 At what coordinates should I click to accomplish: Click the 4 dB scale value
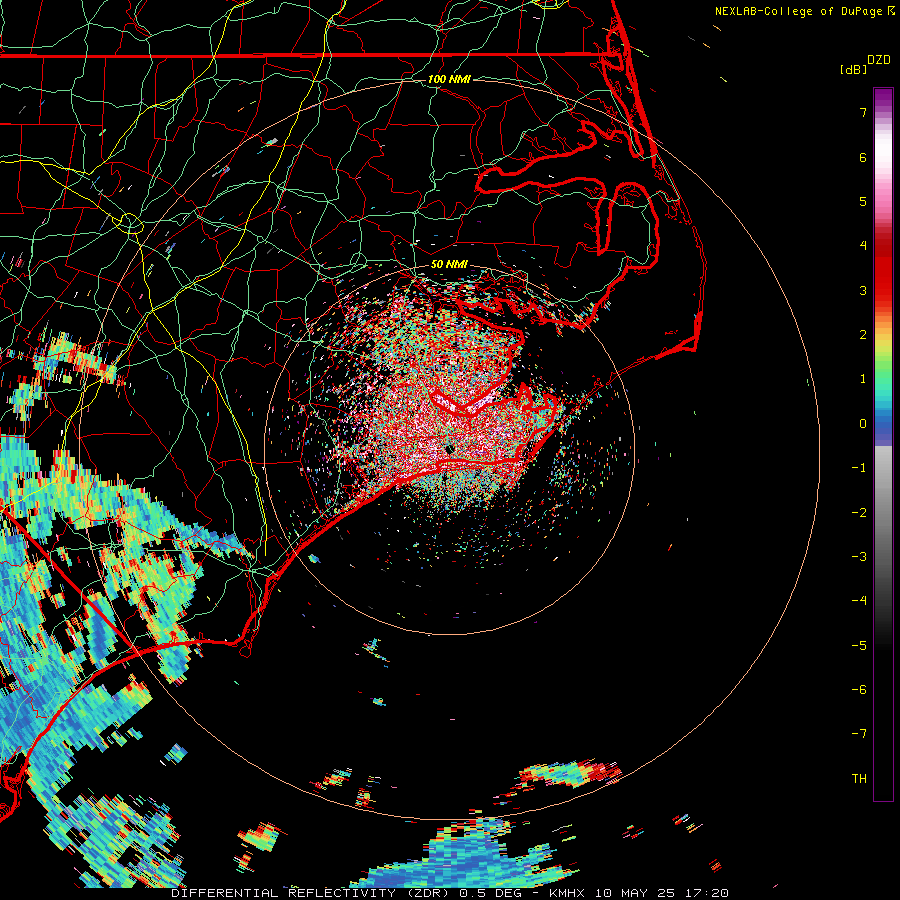(863, 246)
